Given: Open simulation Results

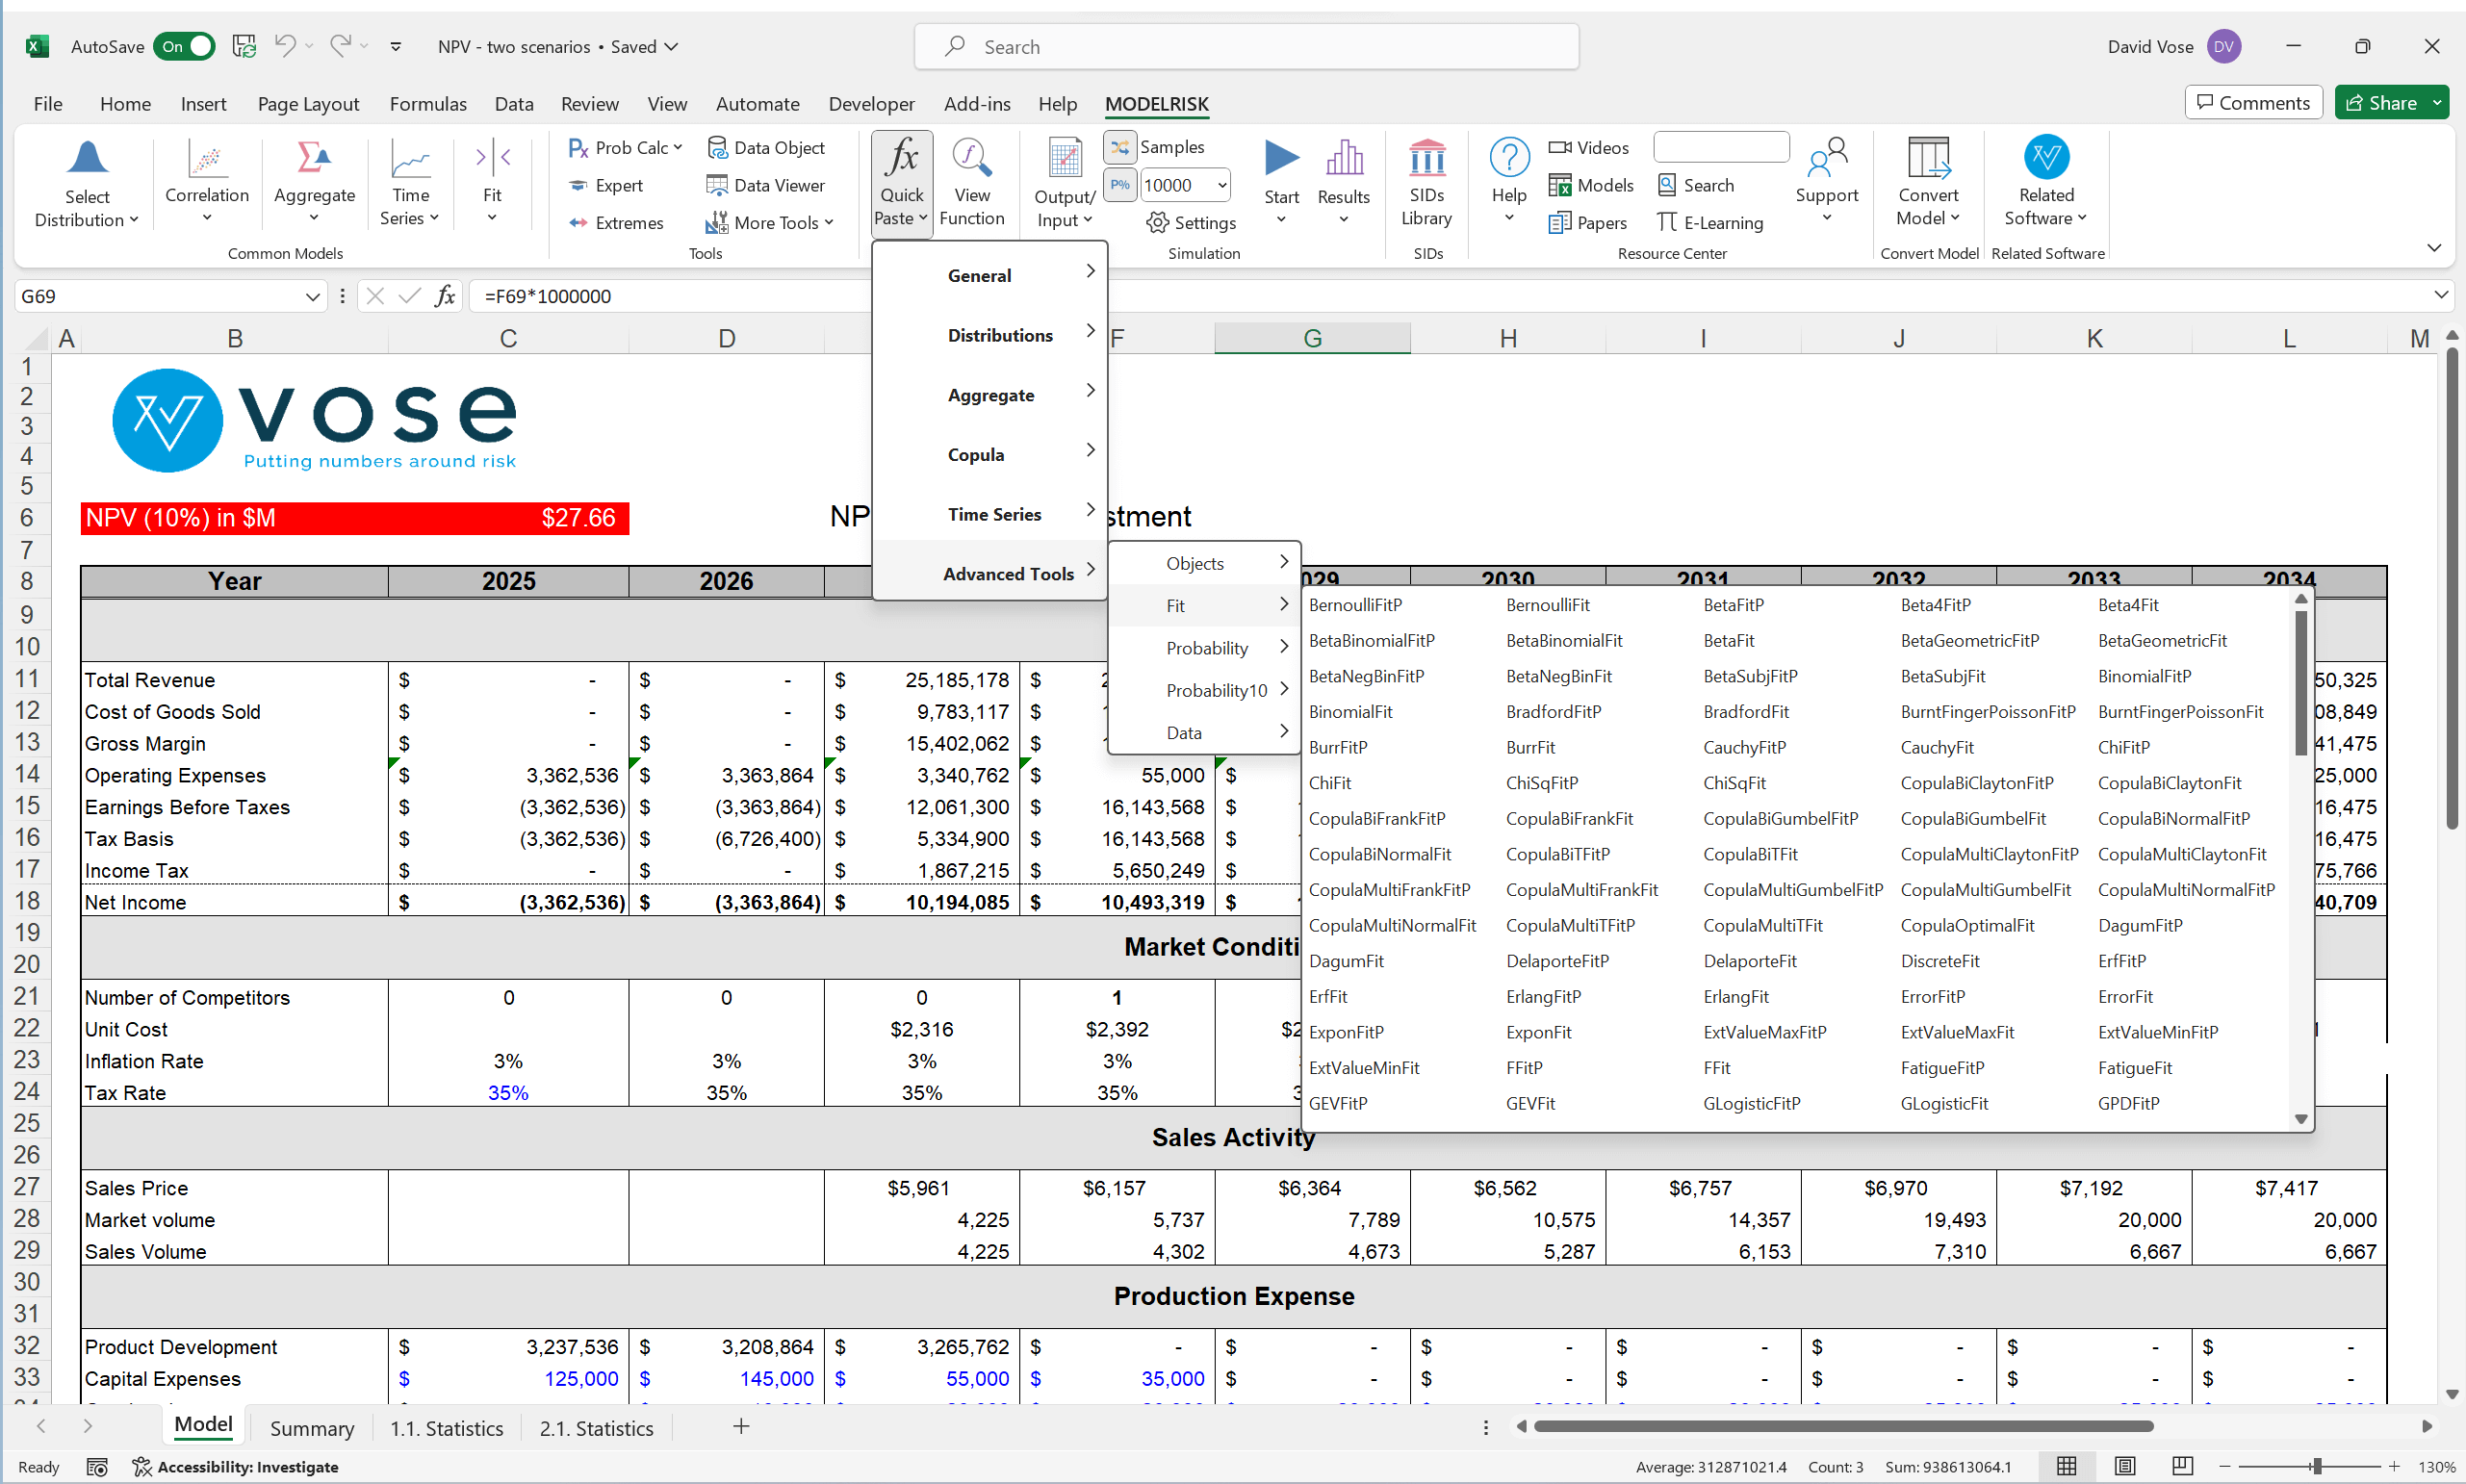Looking at the screenshot, I should 1343,180.
